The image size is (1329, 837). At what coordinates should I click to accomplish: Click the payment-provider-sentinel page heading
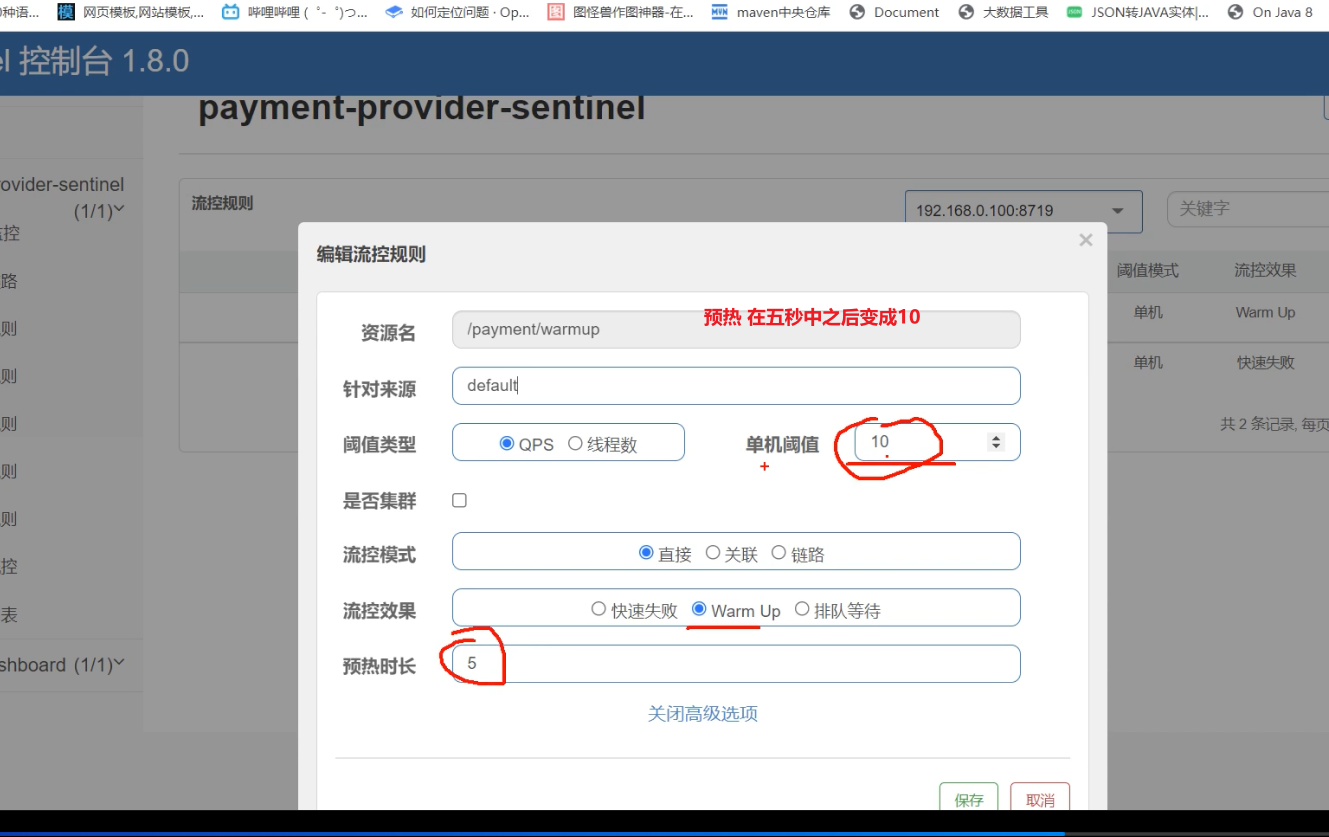point(422,107)
